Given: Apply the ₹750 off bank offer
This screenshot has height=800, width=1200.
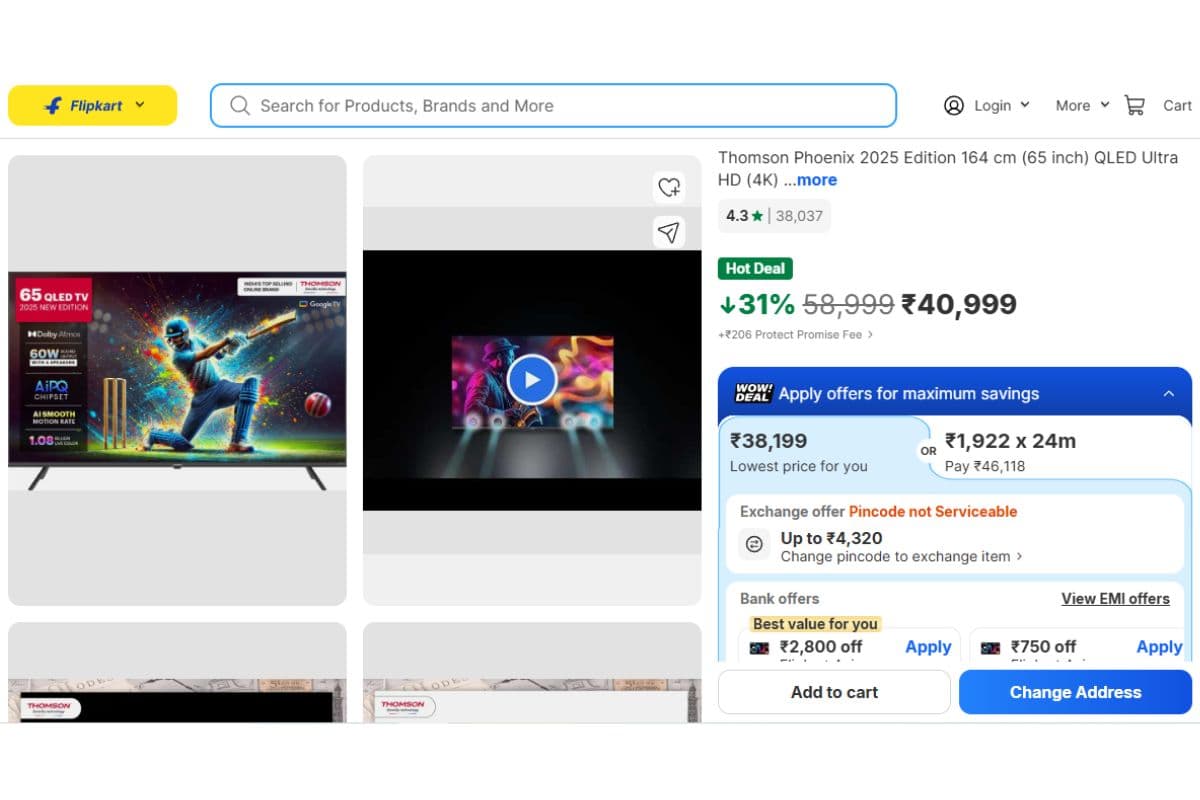Looking at the screenshot, I should [1158, 647].
